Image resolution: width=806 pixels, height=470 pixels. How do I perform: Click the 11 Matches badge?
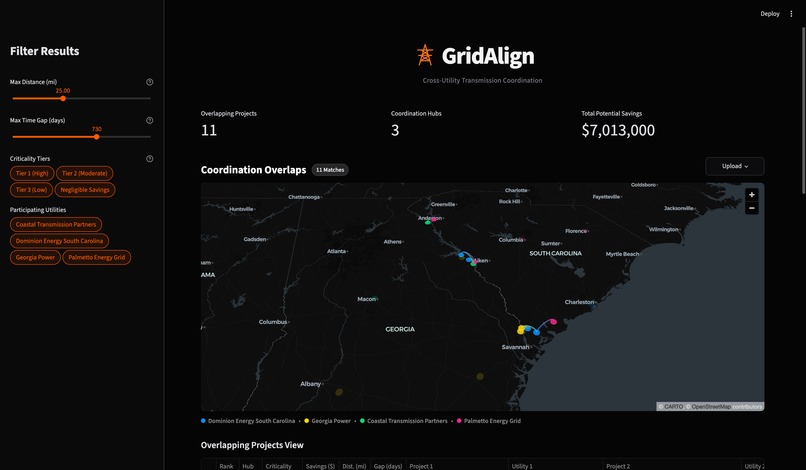point(330,170)
